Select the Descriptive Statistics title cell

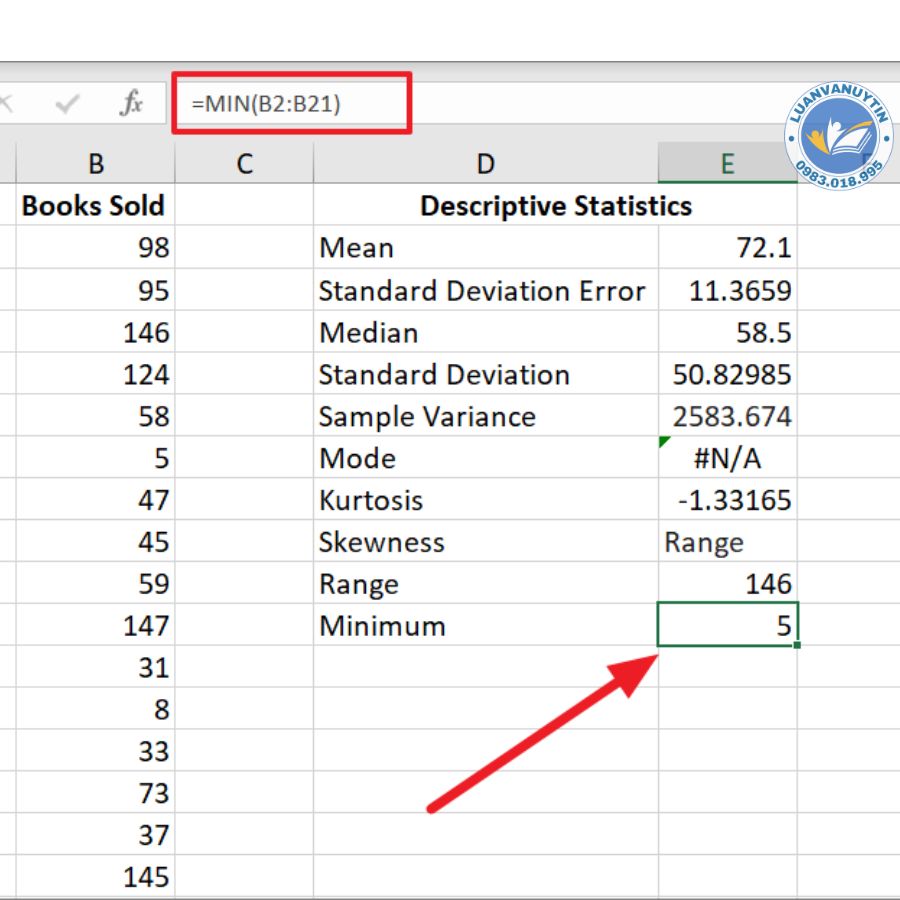point(555,206)
